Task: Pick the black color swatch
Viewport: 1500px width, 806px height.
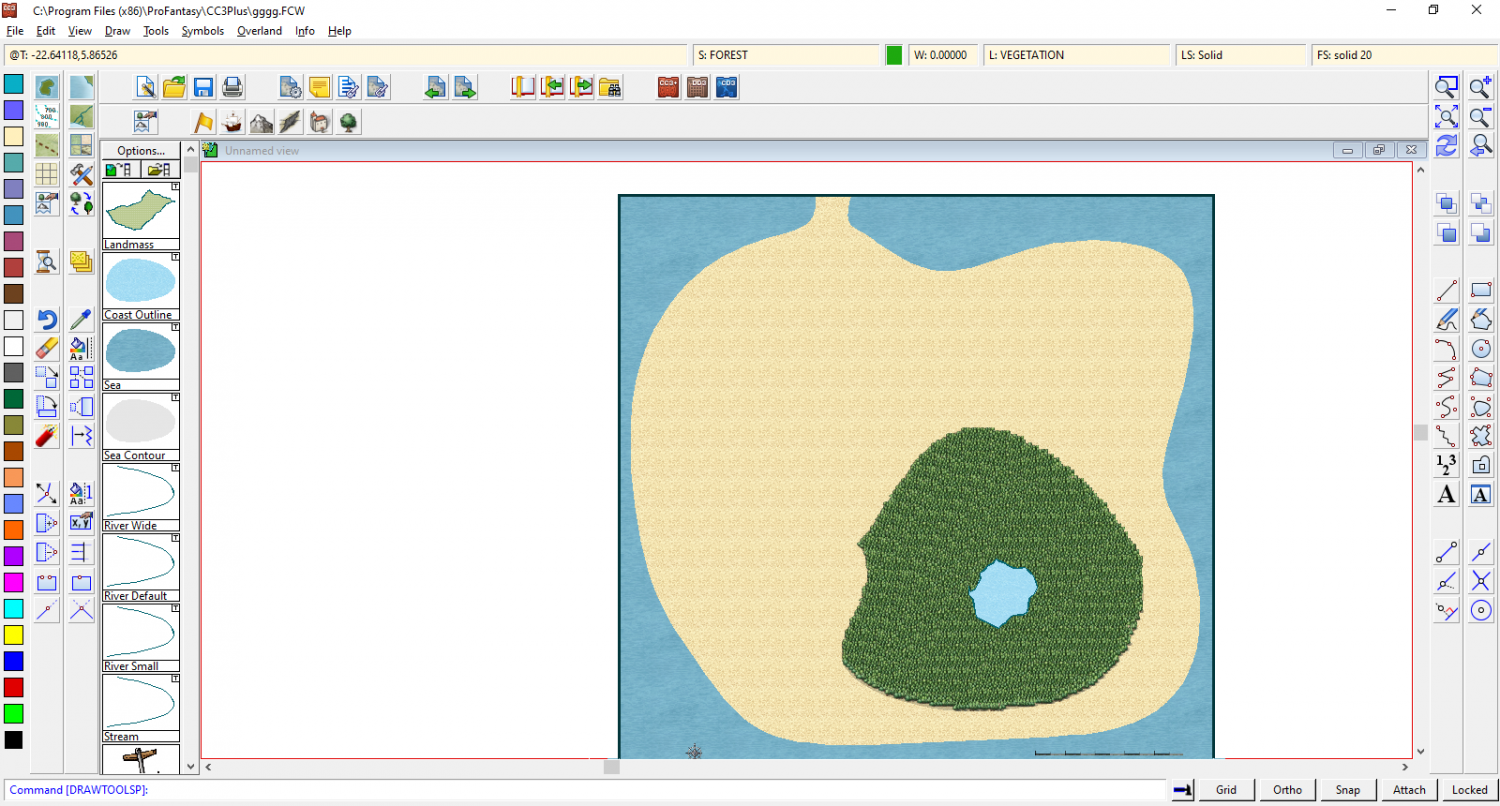Action: (x=13, y=740)
